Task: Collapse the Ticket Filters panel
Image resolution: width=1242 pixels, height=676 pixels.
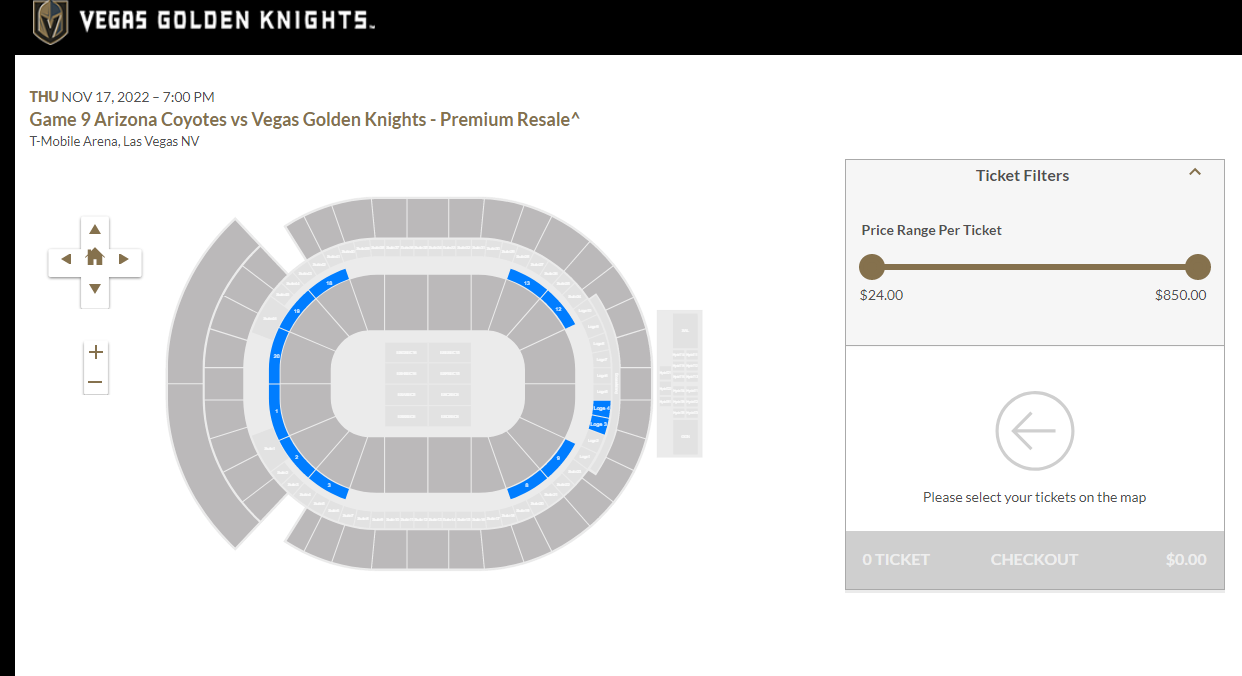Action: (1194, 172)
